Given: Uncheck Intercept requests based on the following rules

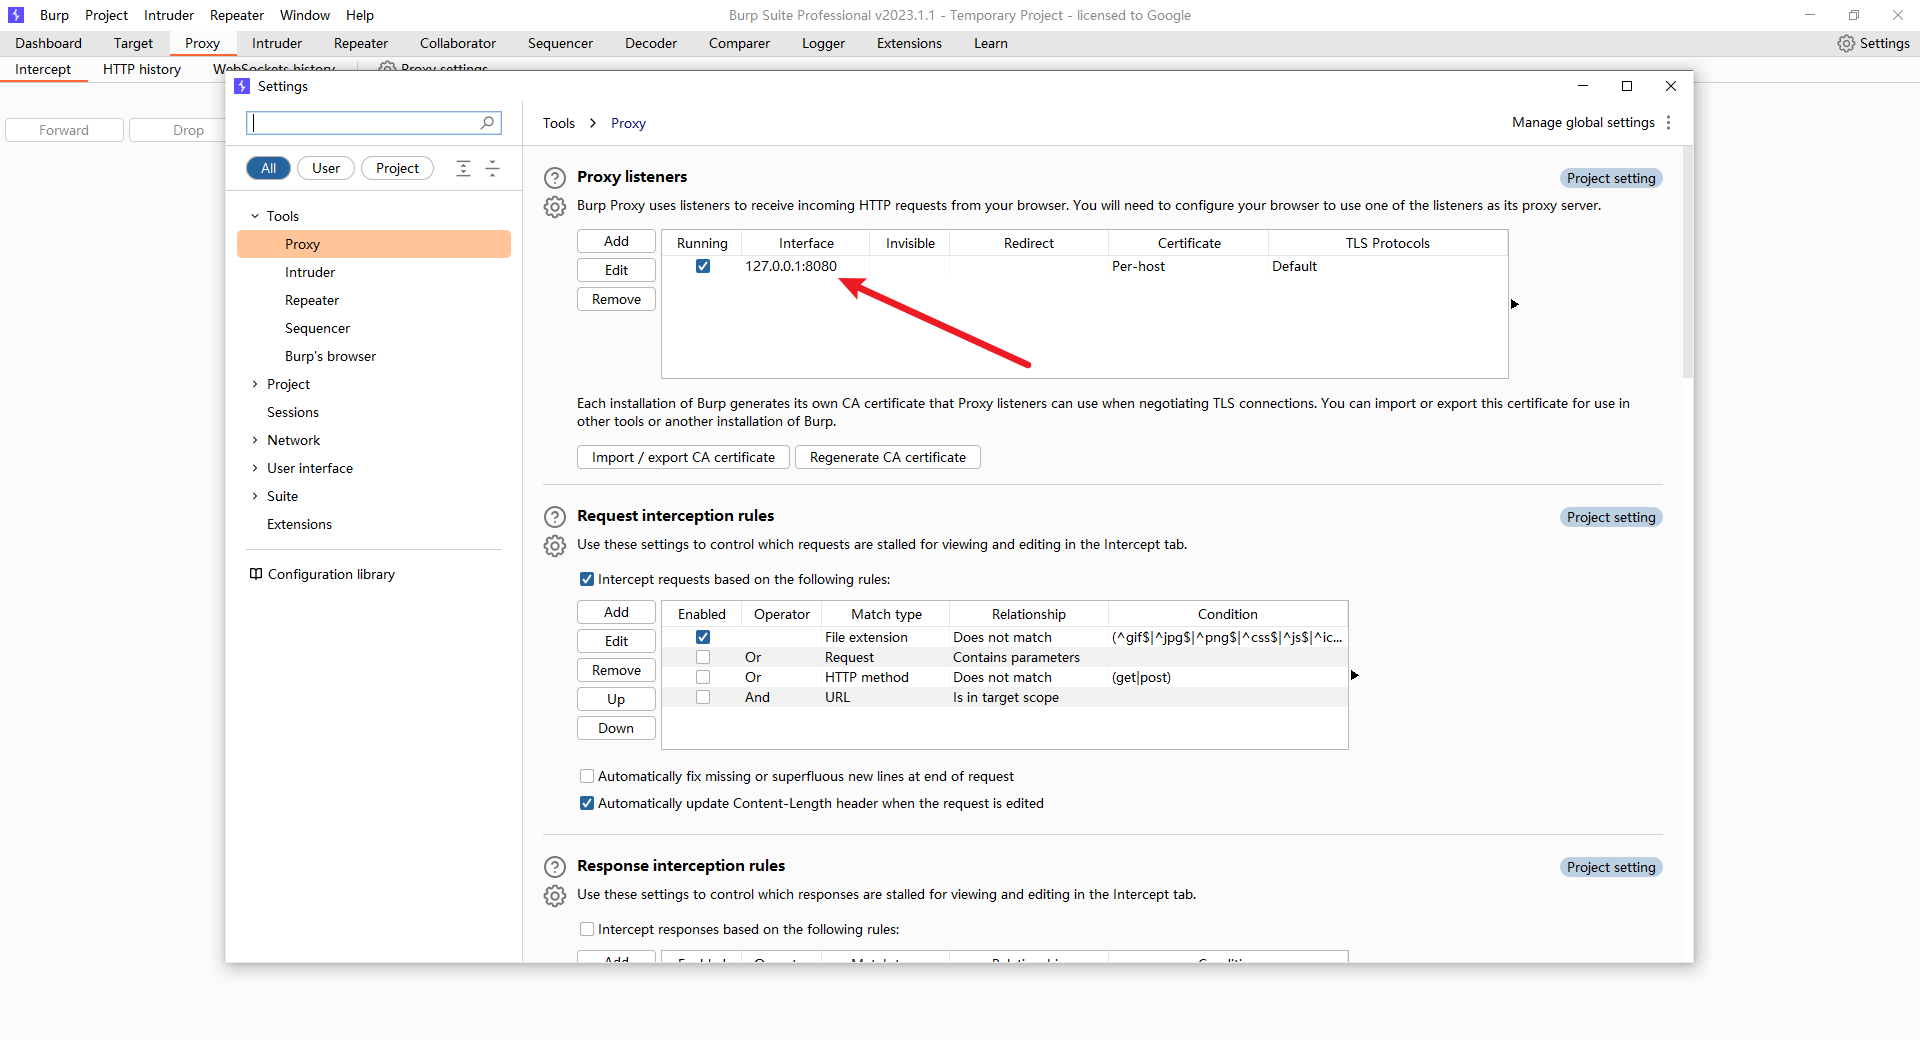Looking at the screenshot, I should point(587,579).
